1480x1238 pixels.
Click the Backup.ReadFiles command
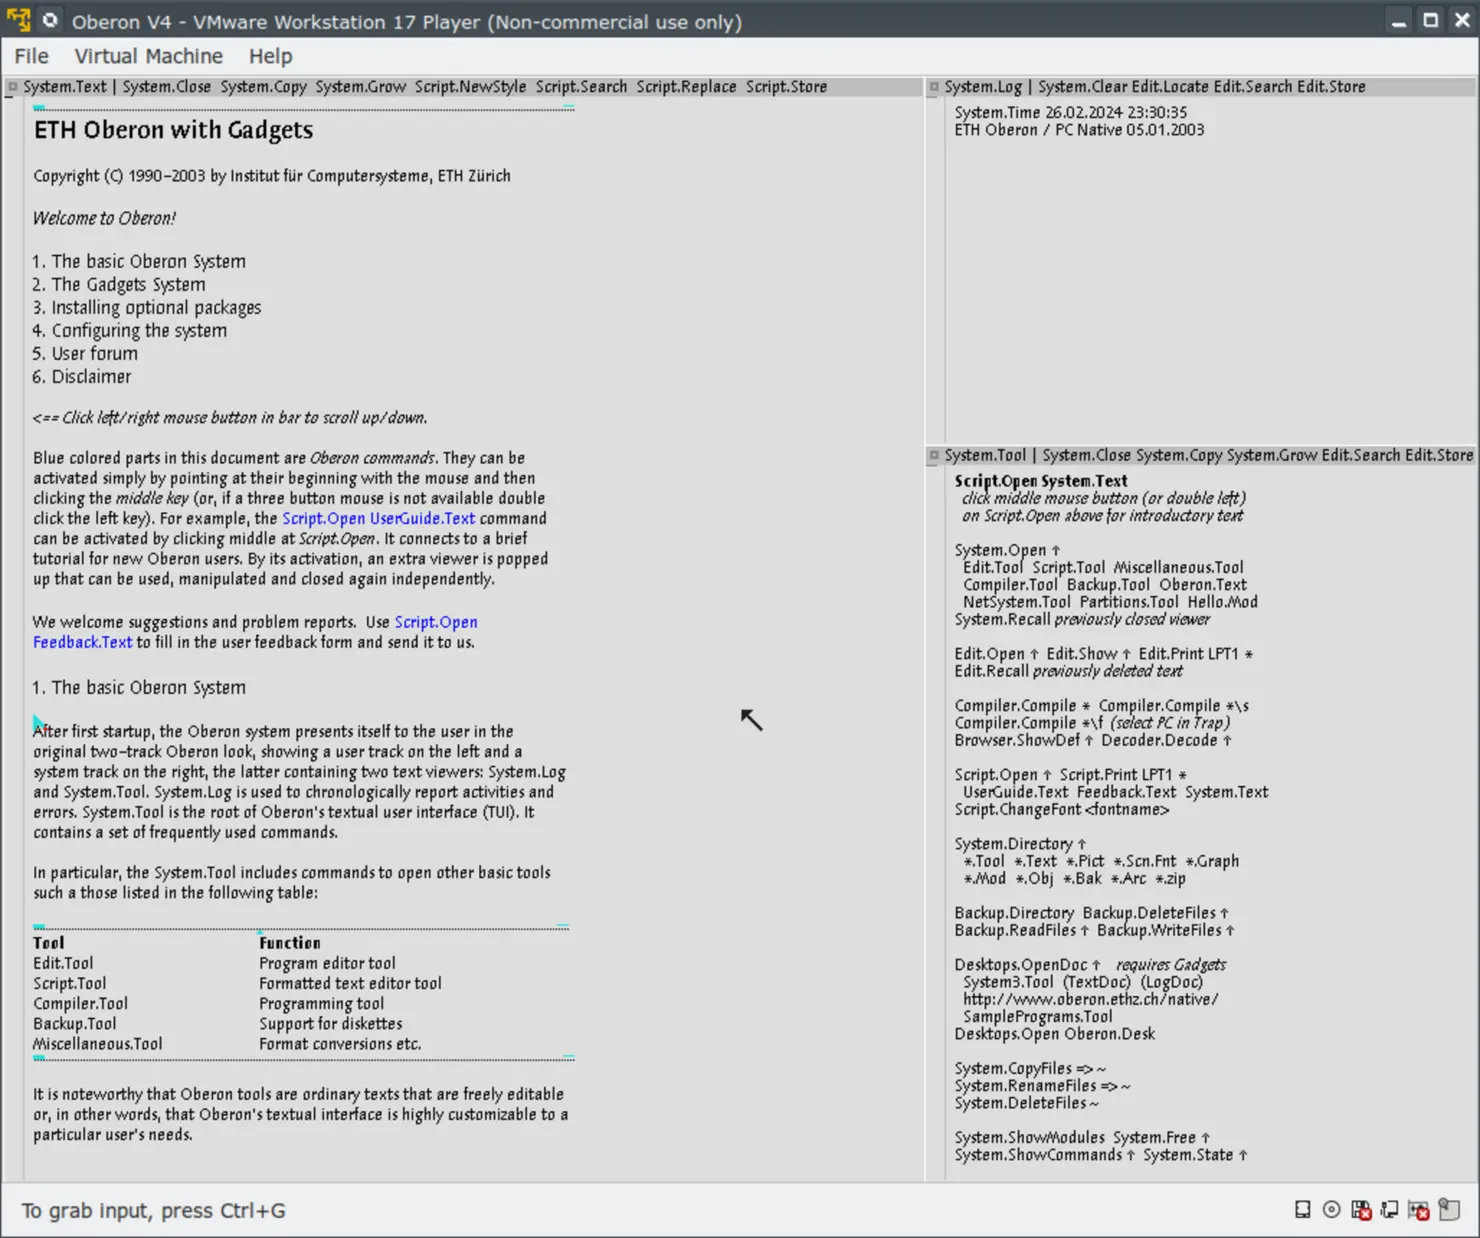1015,930
